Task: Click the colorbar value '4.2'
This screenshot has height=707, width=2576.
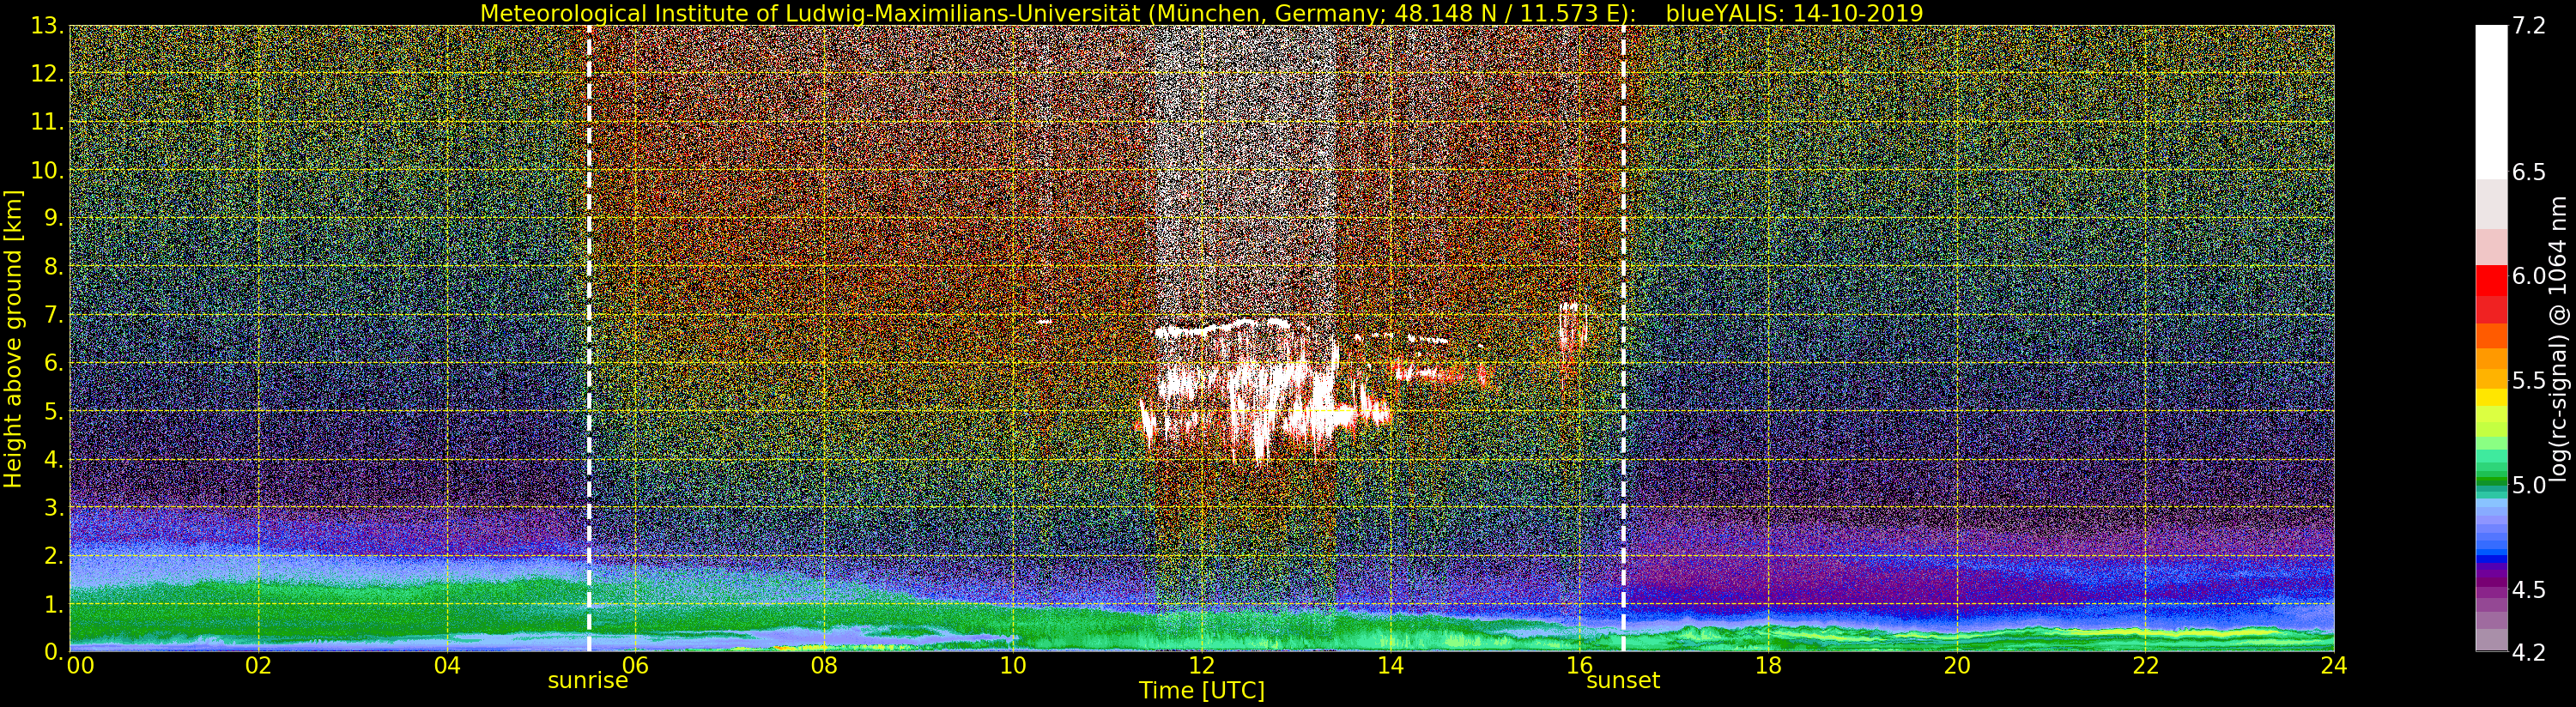Action: click(2529, 652)
